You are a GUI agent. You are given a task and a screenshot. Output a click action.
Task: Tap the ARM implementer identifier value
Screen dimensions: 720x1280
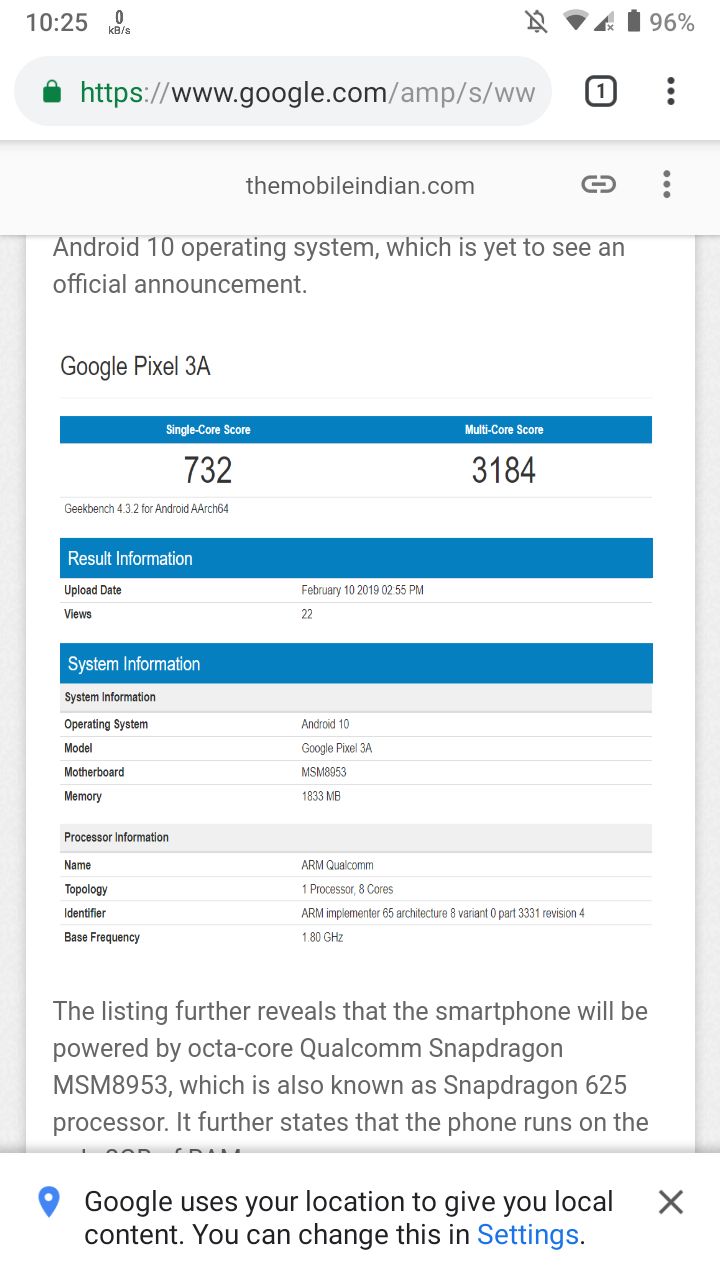point(443,913)
